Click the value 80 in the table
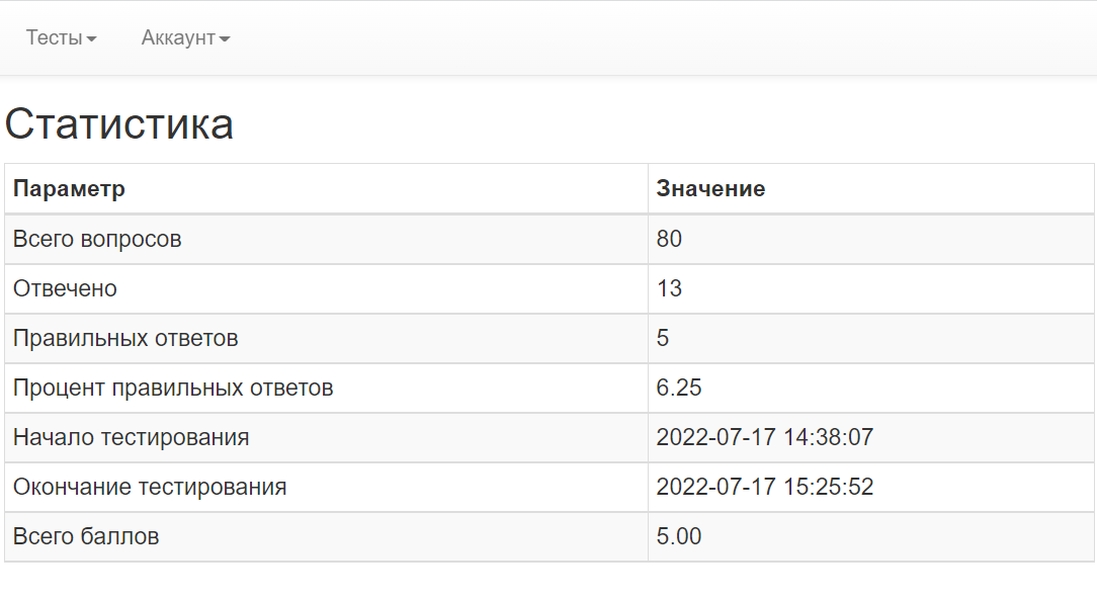 (668, 239)
